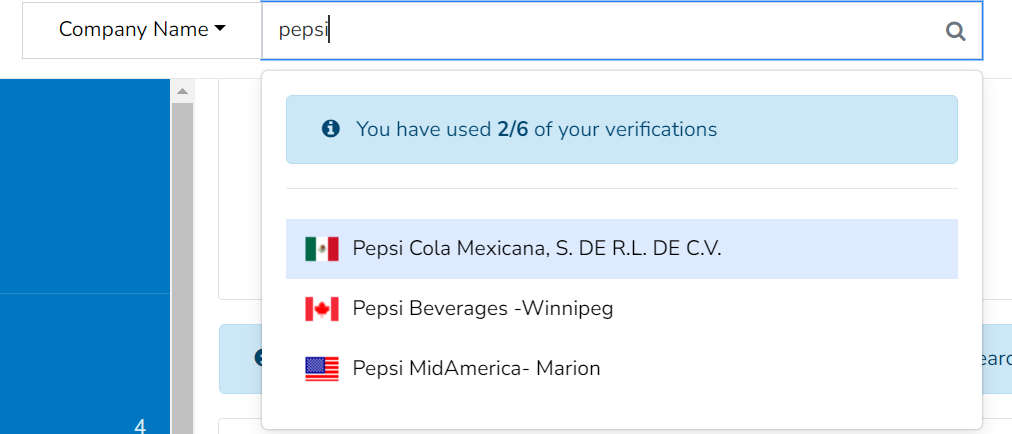Choose the Pepsi Beverages -Winnipeg suggestion
Image resolution: width=1012 pixels, height=434 pixels.
click(483, 309)
